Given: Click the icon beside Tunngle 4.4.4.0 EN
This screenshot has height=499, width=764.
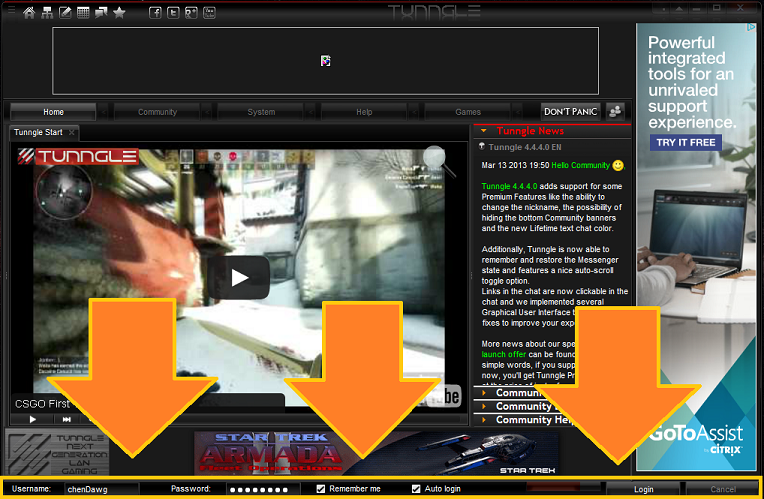Looking at the screenshot, I should tap(481, 146).
